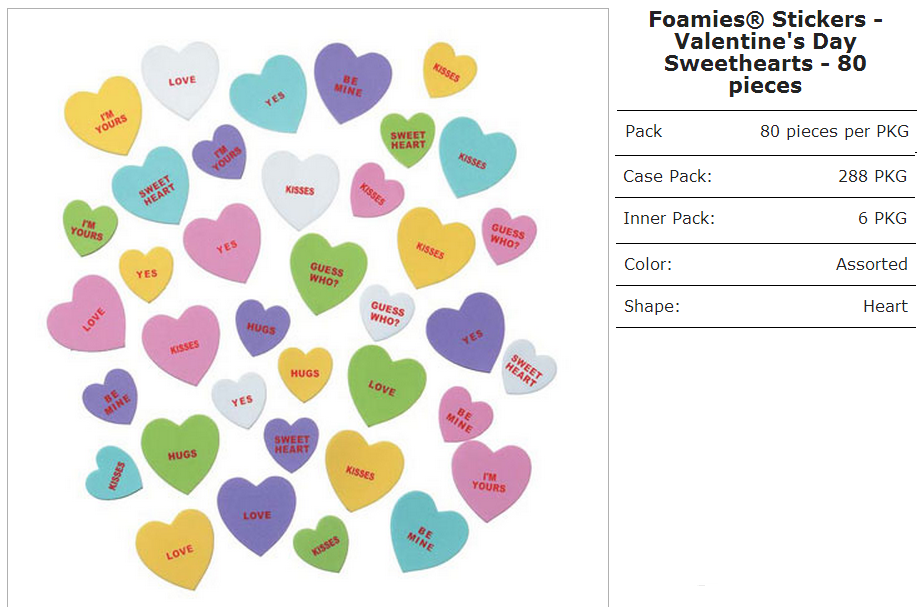Click the teal YES heart sticker
This screenshot has height=607, width=919.
[269, 94]
